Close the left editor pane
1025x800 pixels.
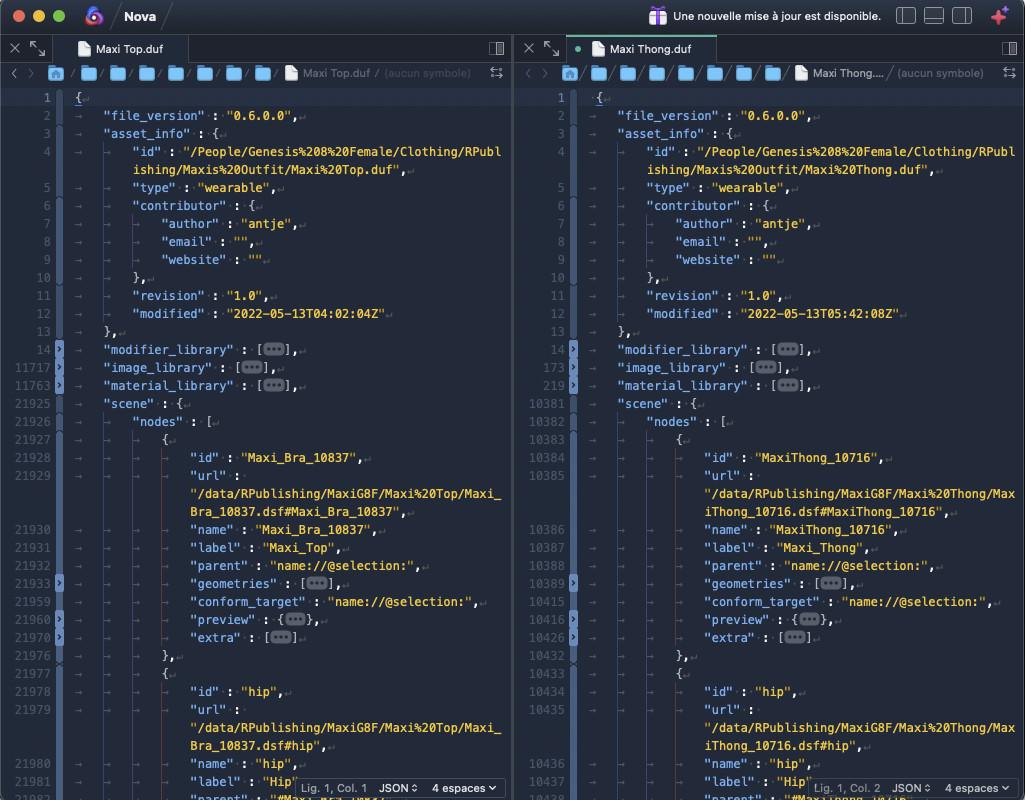click(14, 48)
